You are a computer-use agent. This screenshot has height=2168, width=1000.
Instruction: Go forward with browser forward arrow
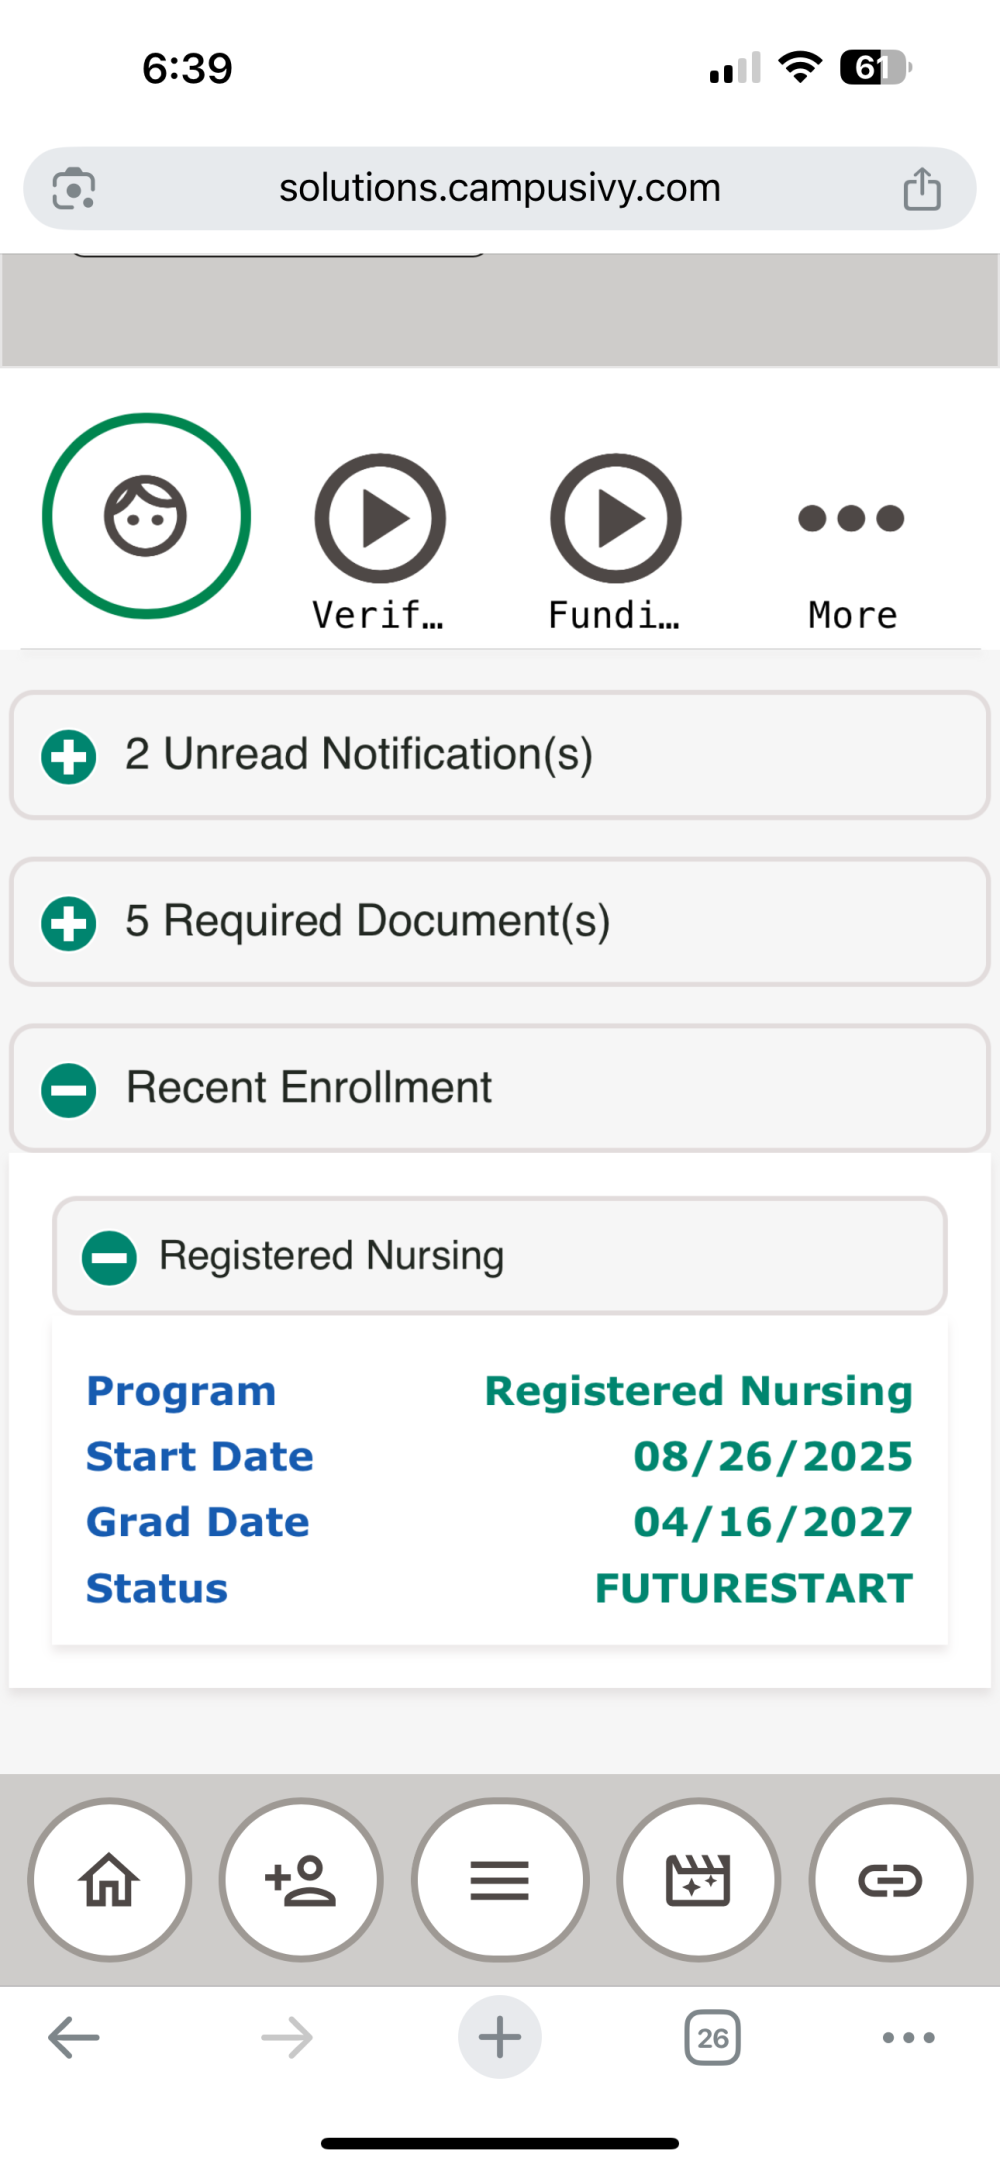point(287,2037)
